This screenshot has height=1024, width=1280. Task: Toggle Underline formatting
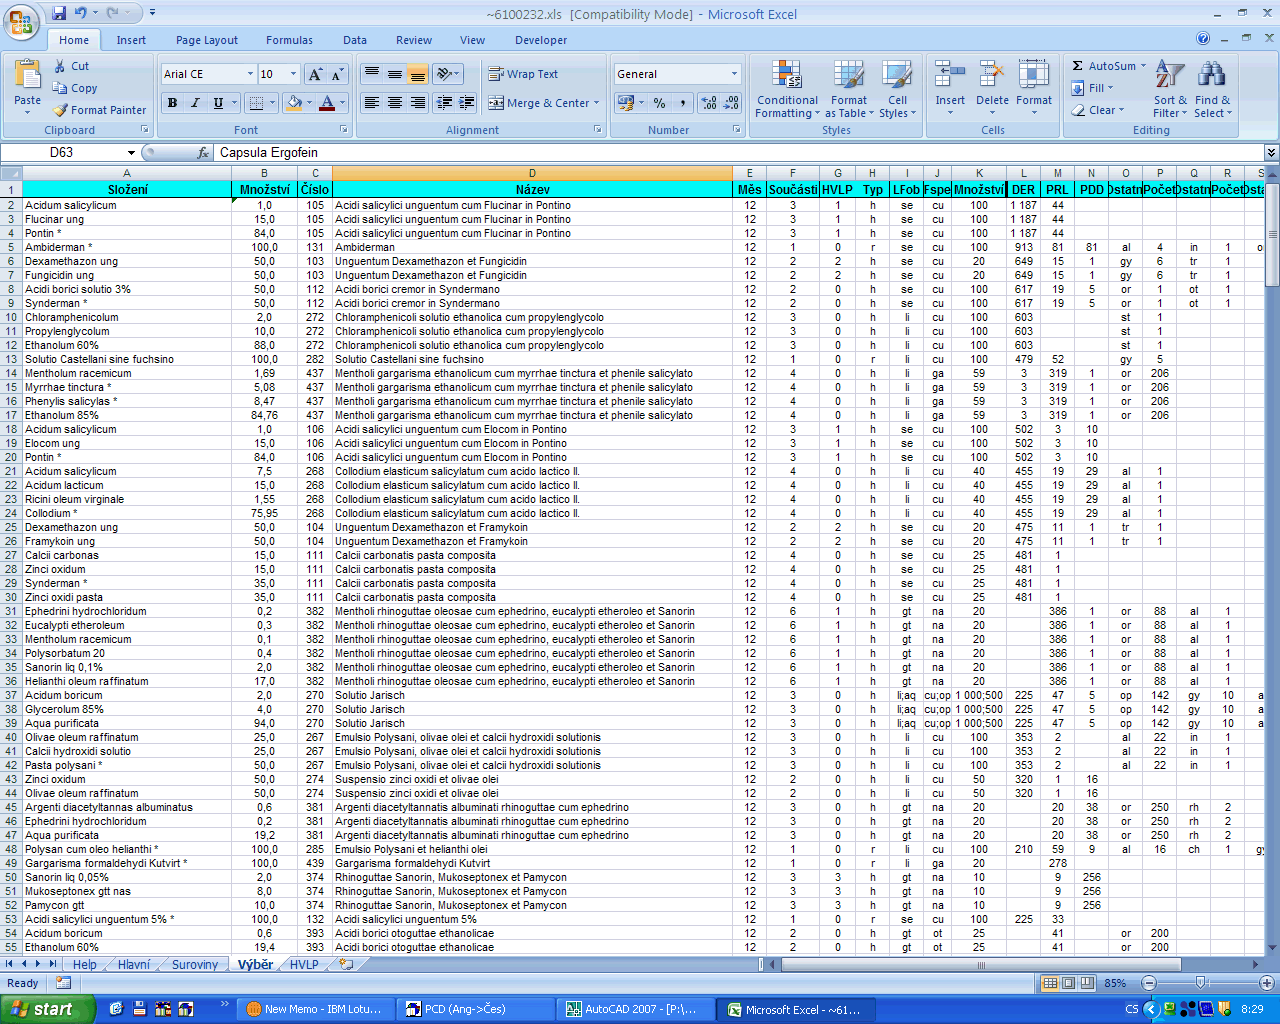point(218,103)
